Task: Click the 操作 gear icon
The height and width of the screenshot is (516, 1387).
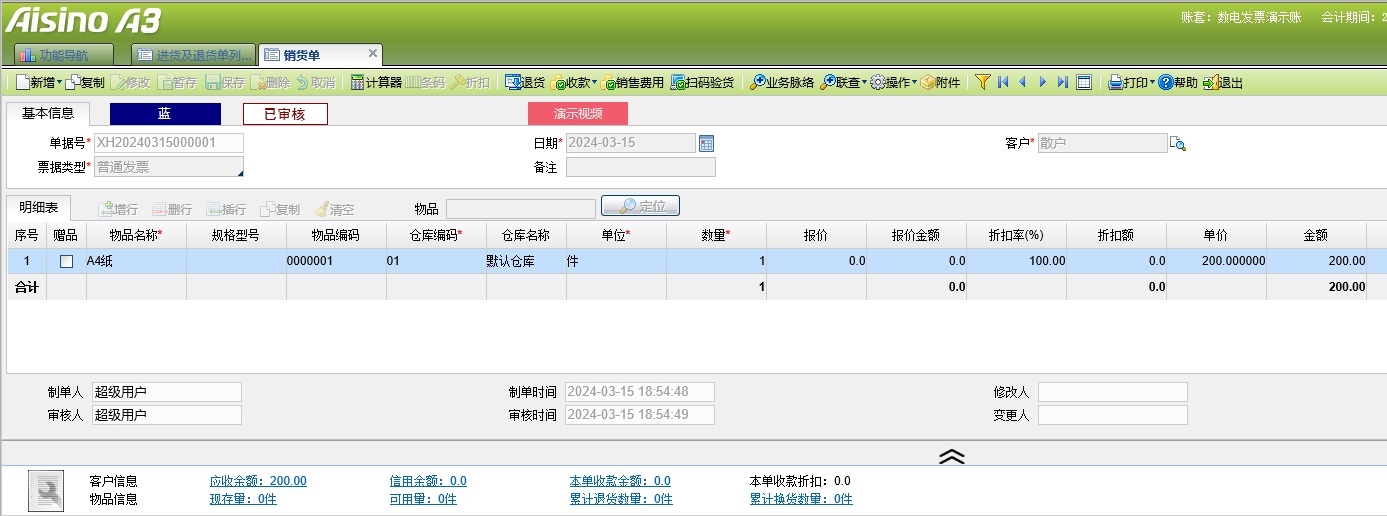Action: (x=877, y=83)
